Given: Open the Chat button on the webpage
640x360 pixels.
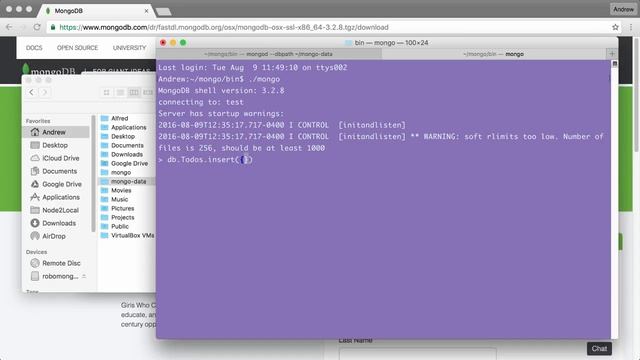Looking at the screenshot, I should 599,349.
